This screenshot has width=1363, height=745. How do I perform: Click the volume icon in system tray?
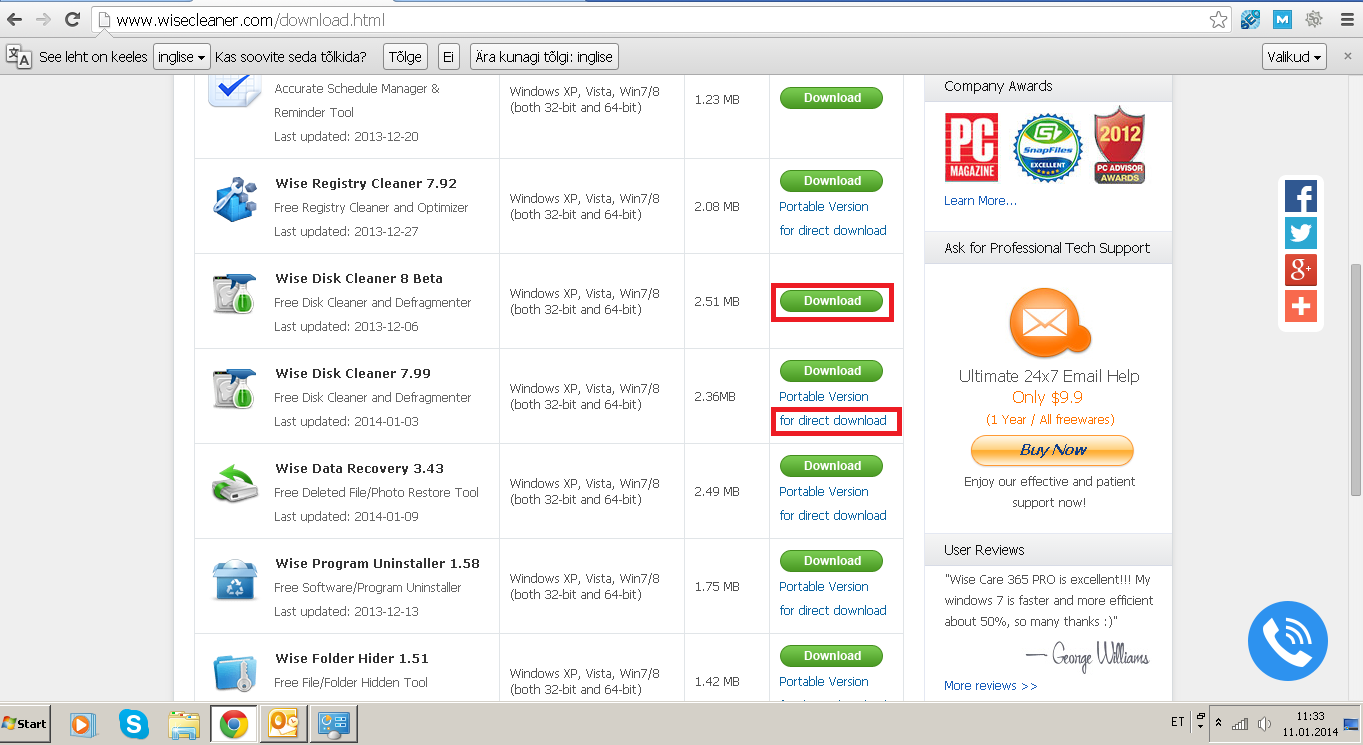click(1265, 724)
